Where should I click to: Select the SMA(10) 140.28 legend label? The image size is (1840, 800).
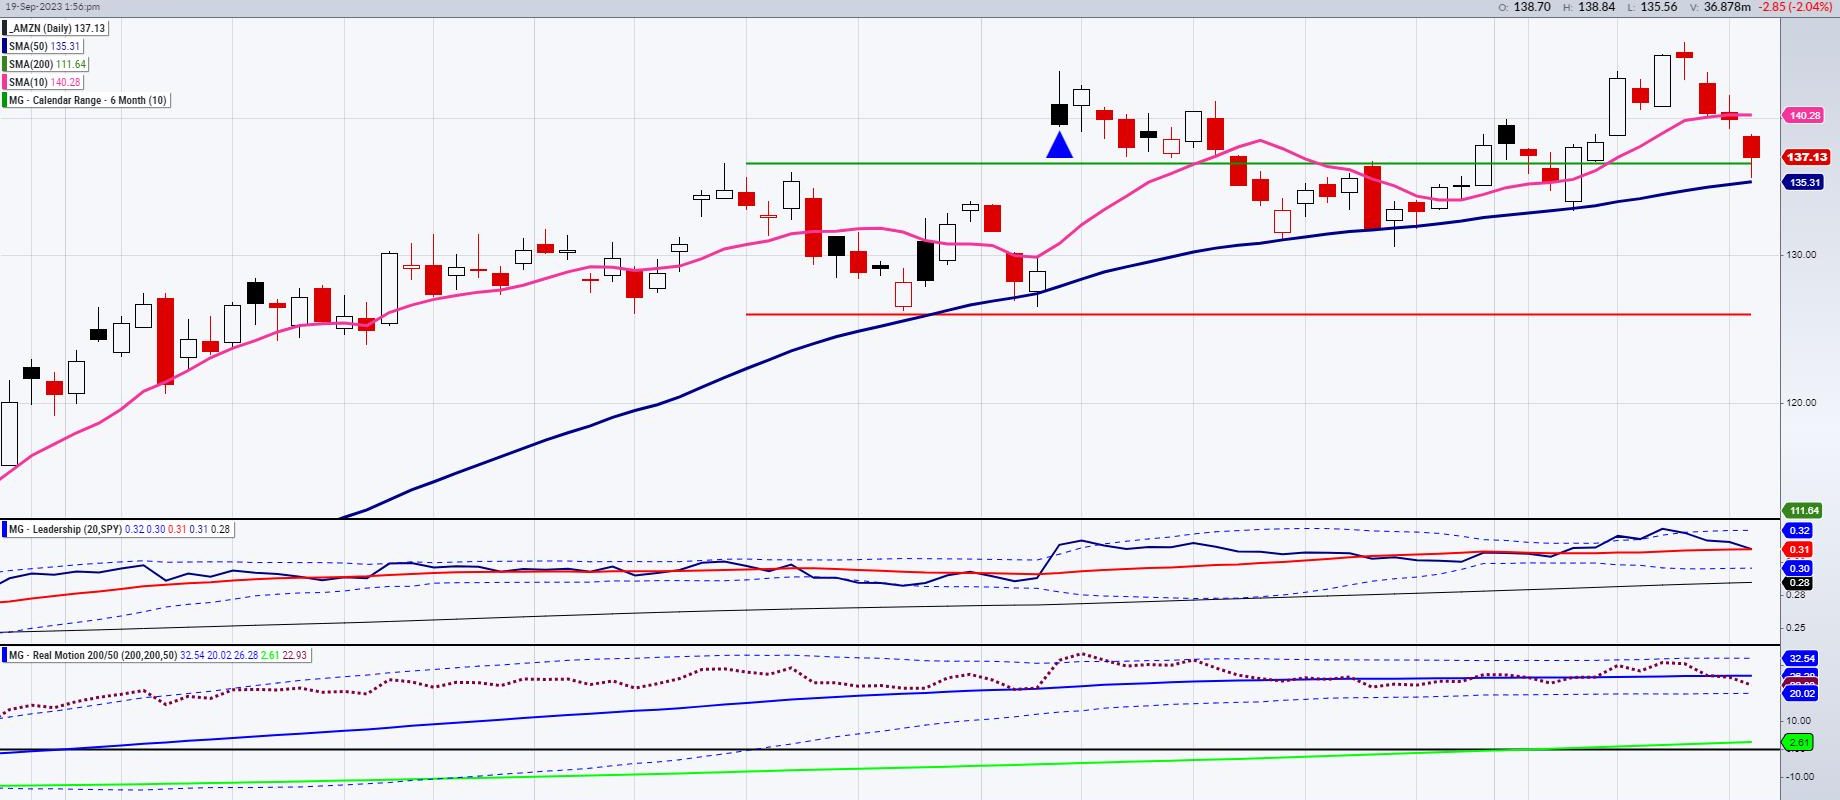[45, 82]
